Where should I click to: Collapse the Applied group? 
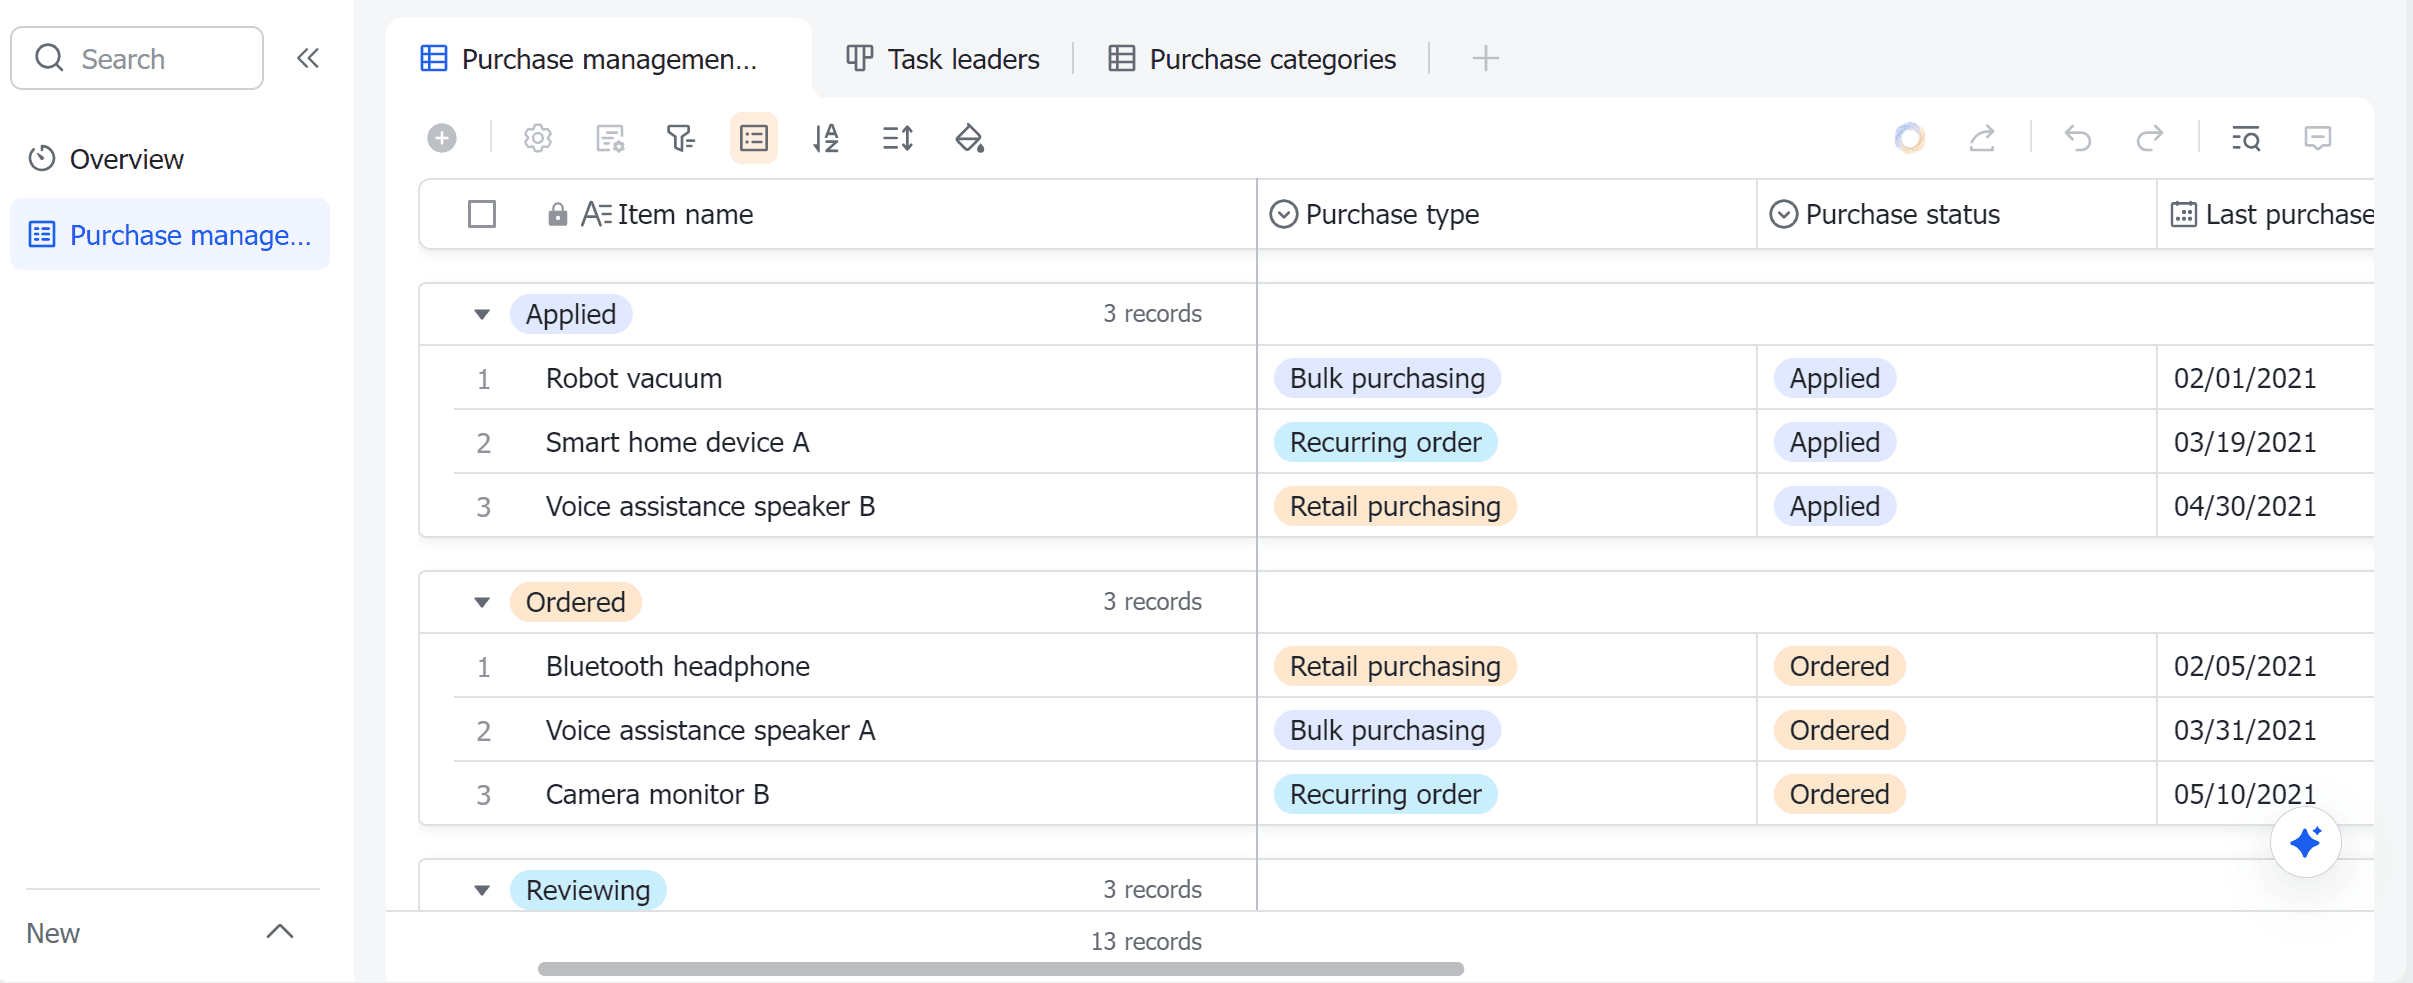pyautogui.click(x=482, y=314)
